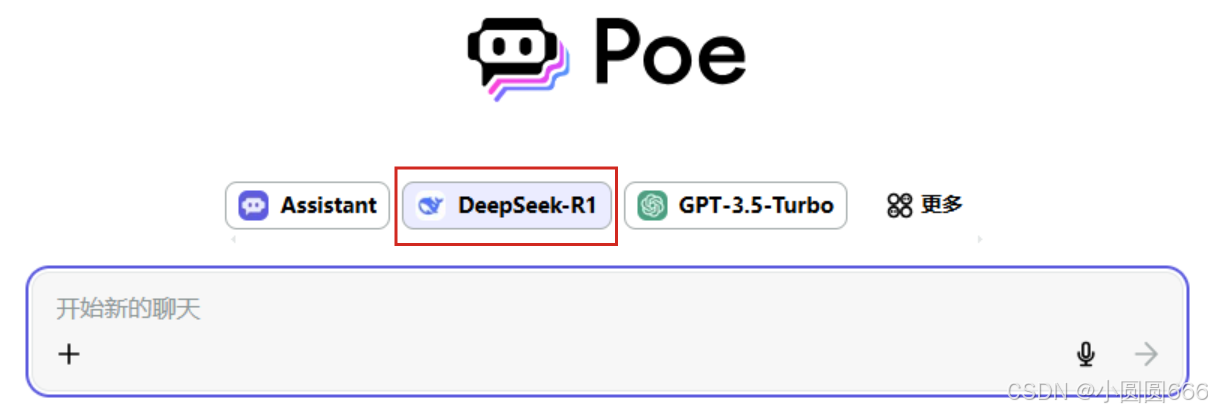The image size is (1212, 411).
Task: Click the GPT-3.5-Turbo text label
Action: pos(756,206)
